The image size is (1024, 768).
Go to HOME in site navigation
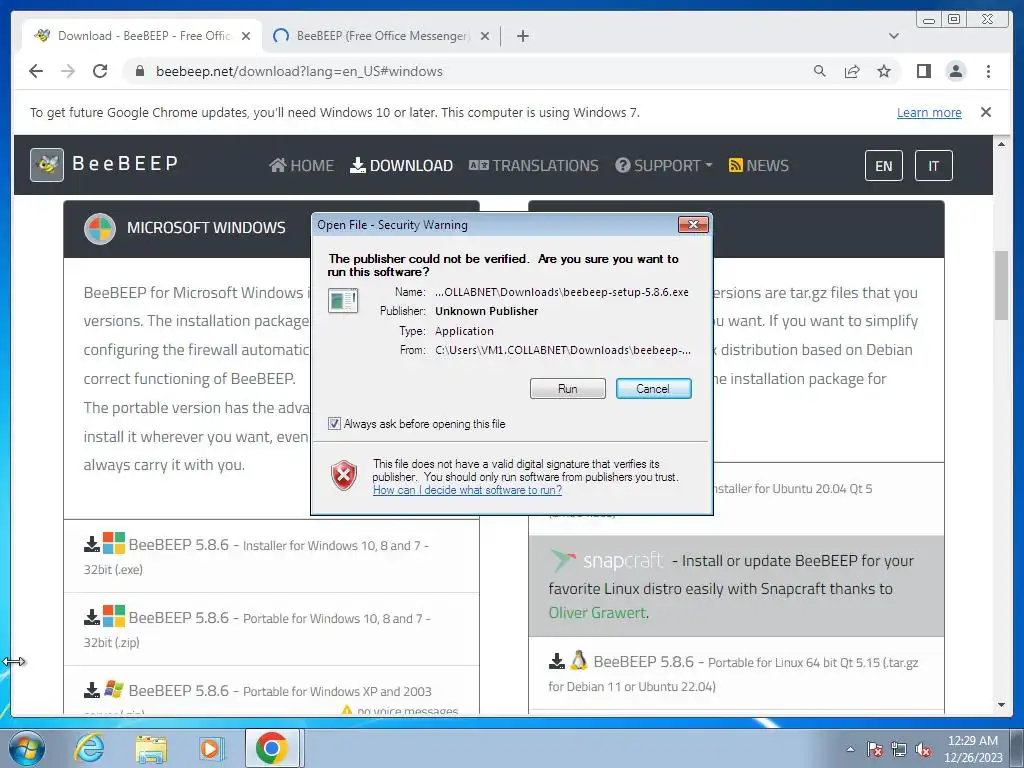[301, 165]
